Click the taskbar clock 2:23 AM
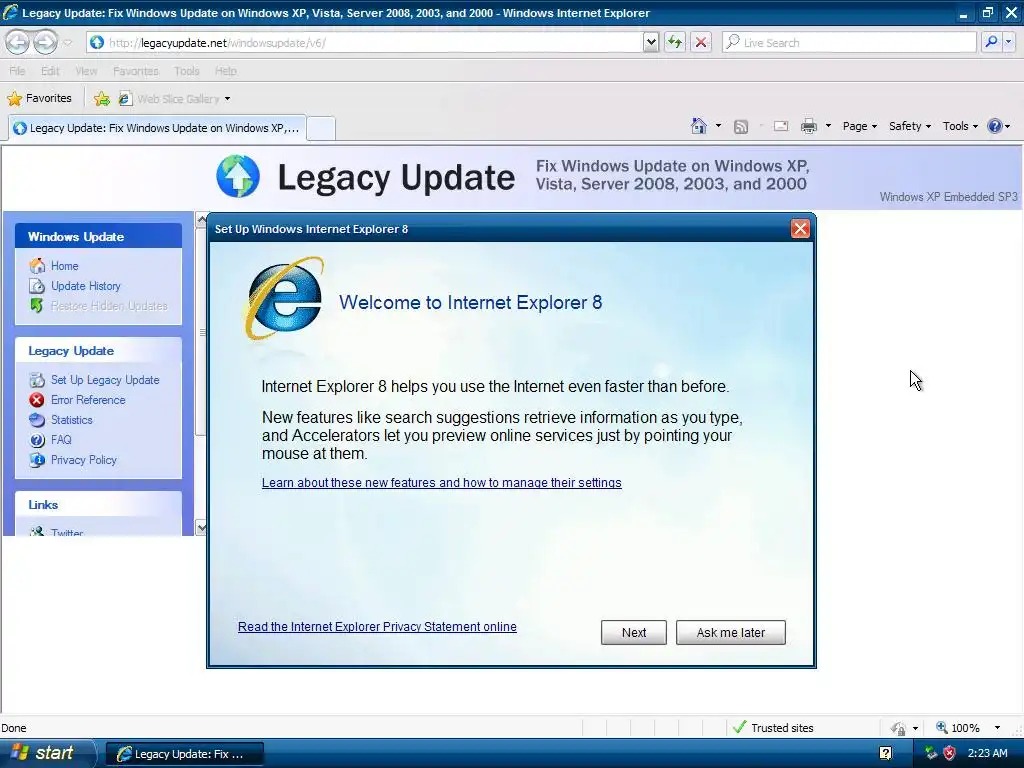Viewport: 1024px width, 768px height. tap(987, 753)
